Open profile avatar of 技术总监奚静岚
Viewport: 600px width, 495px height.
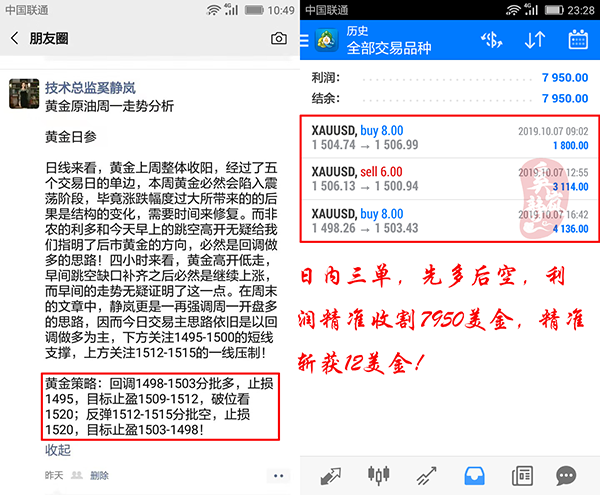[x=24, y=94]
